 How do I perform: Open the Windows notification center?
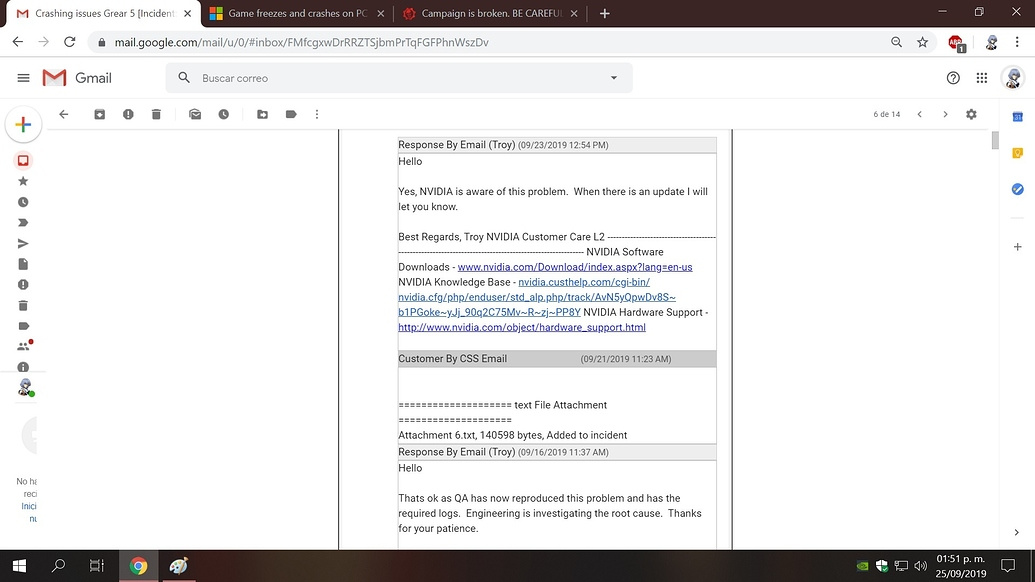(x=1008, y=566)
